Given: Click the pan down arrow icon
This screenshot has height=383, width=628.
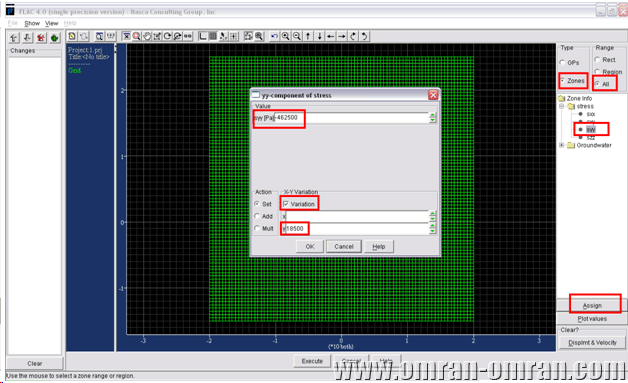Looking at the screenshot, I should 319,36.
